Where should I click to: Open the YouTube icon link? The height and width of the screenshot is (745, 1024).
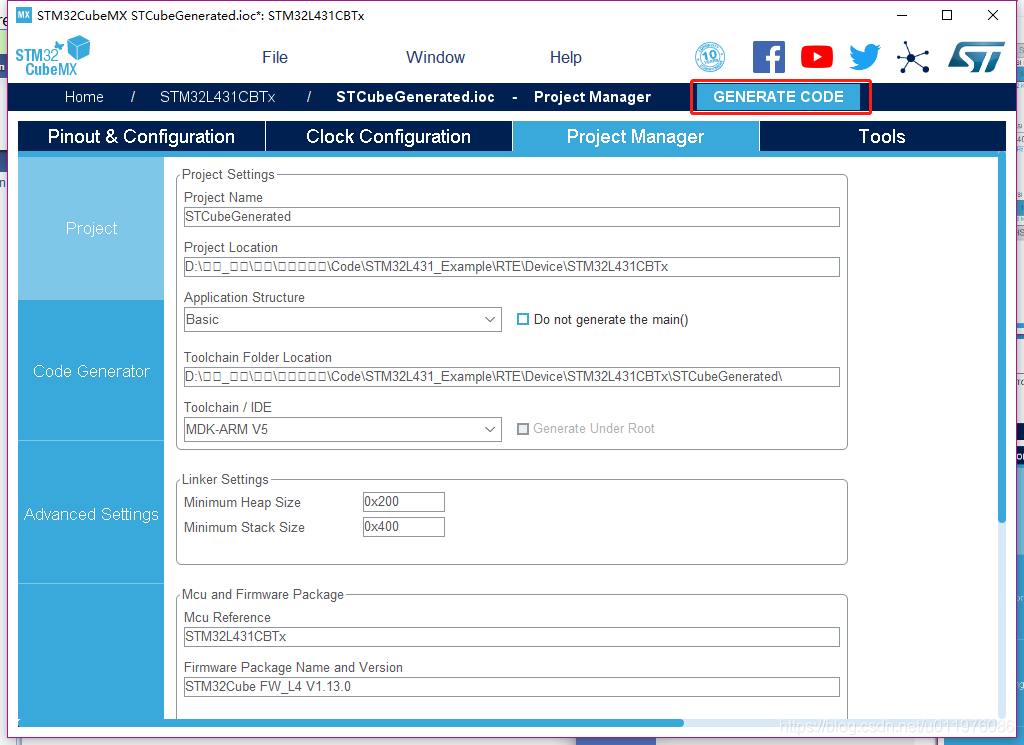coord(817,57)
